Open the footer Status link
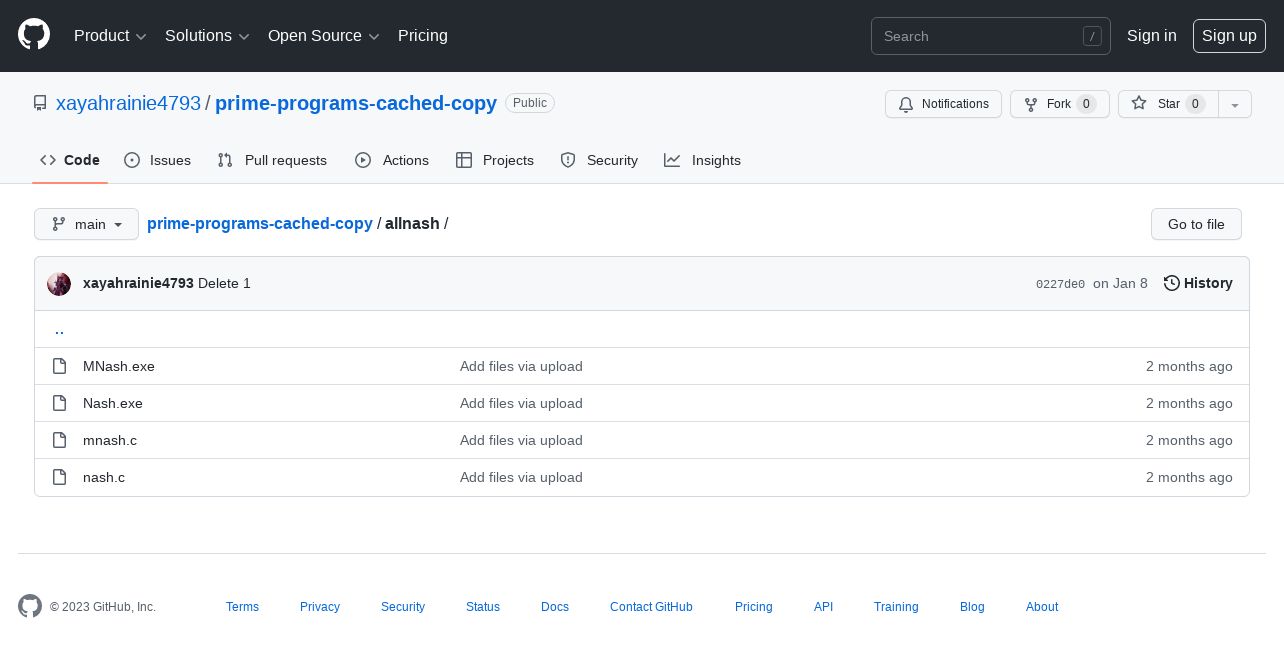 pos(483,607)
